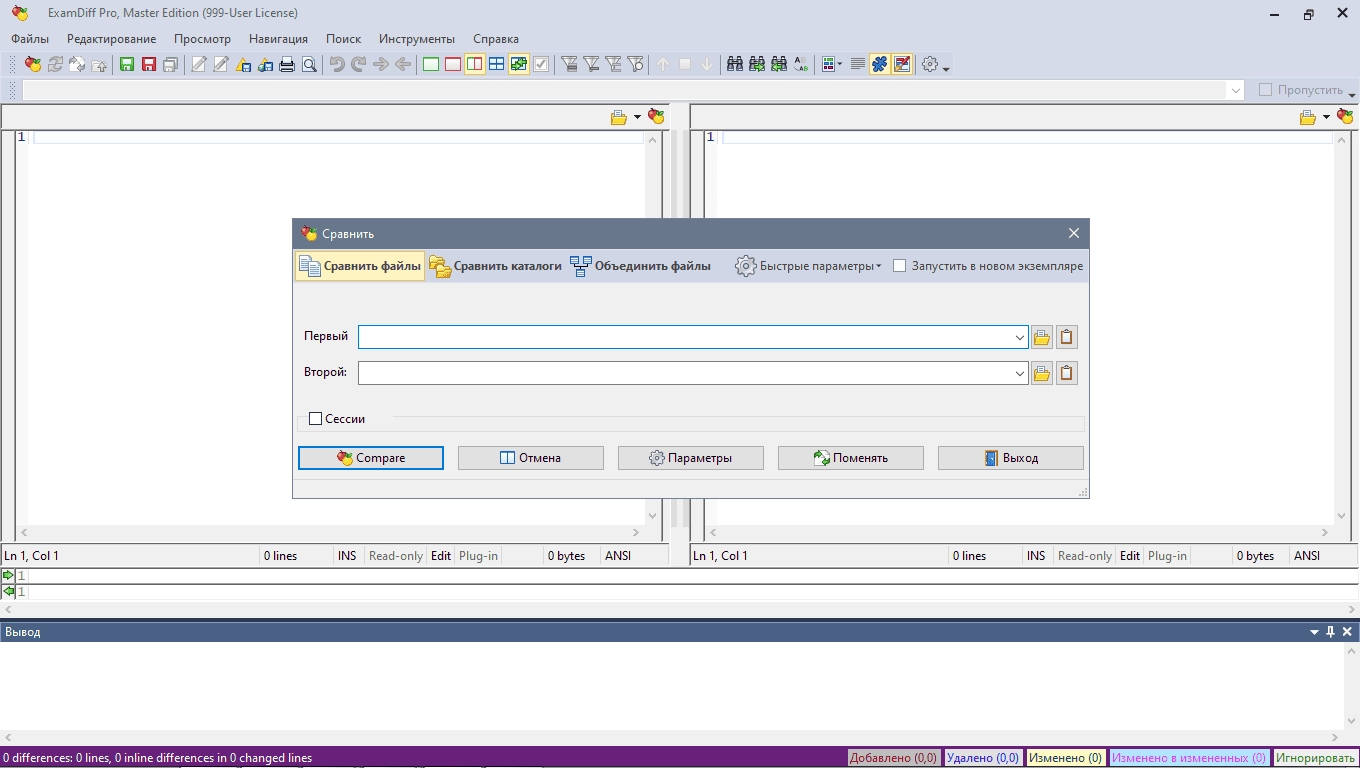Screen dimensions: 1360x768
Task: Click the lines word-wrap toolbar icon
Action: 858,64
